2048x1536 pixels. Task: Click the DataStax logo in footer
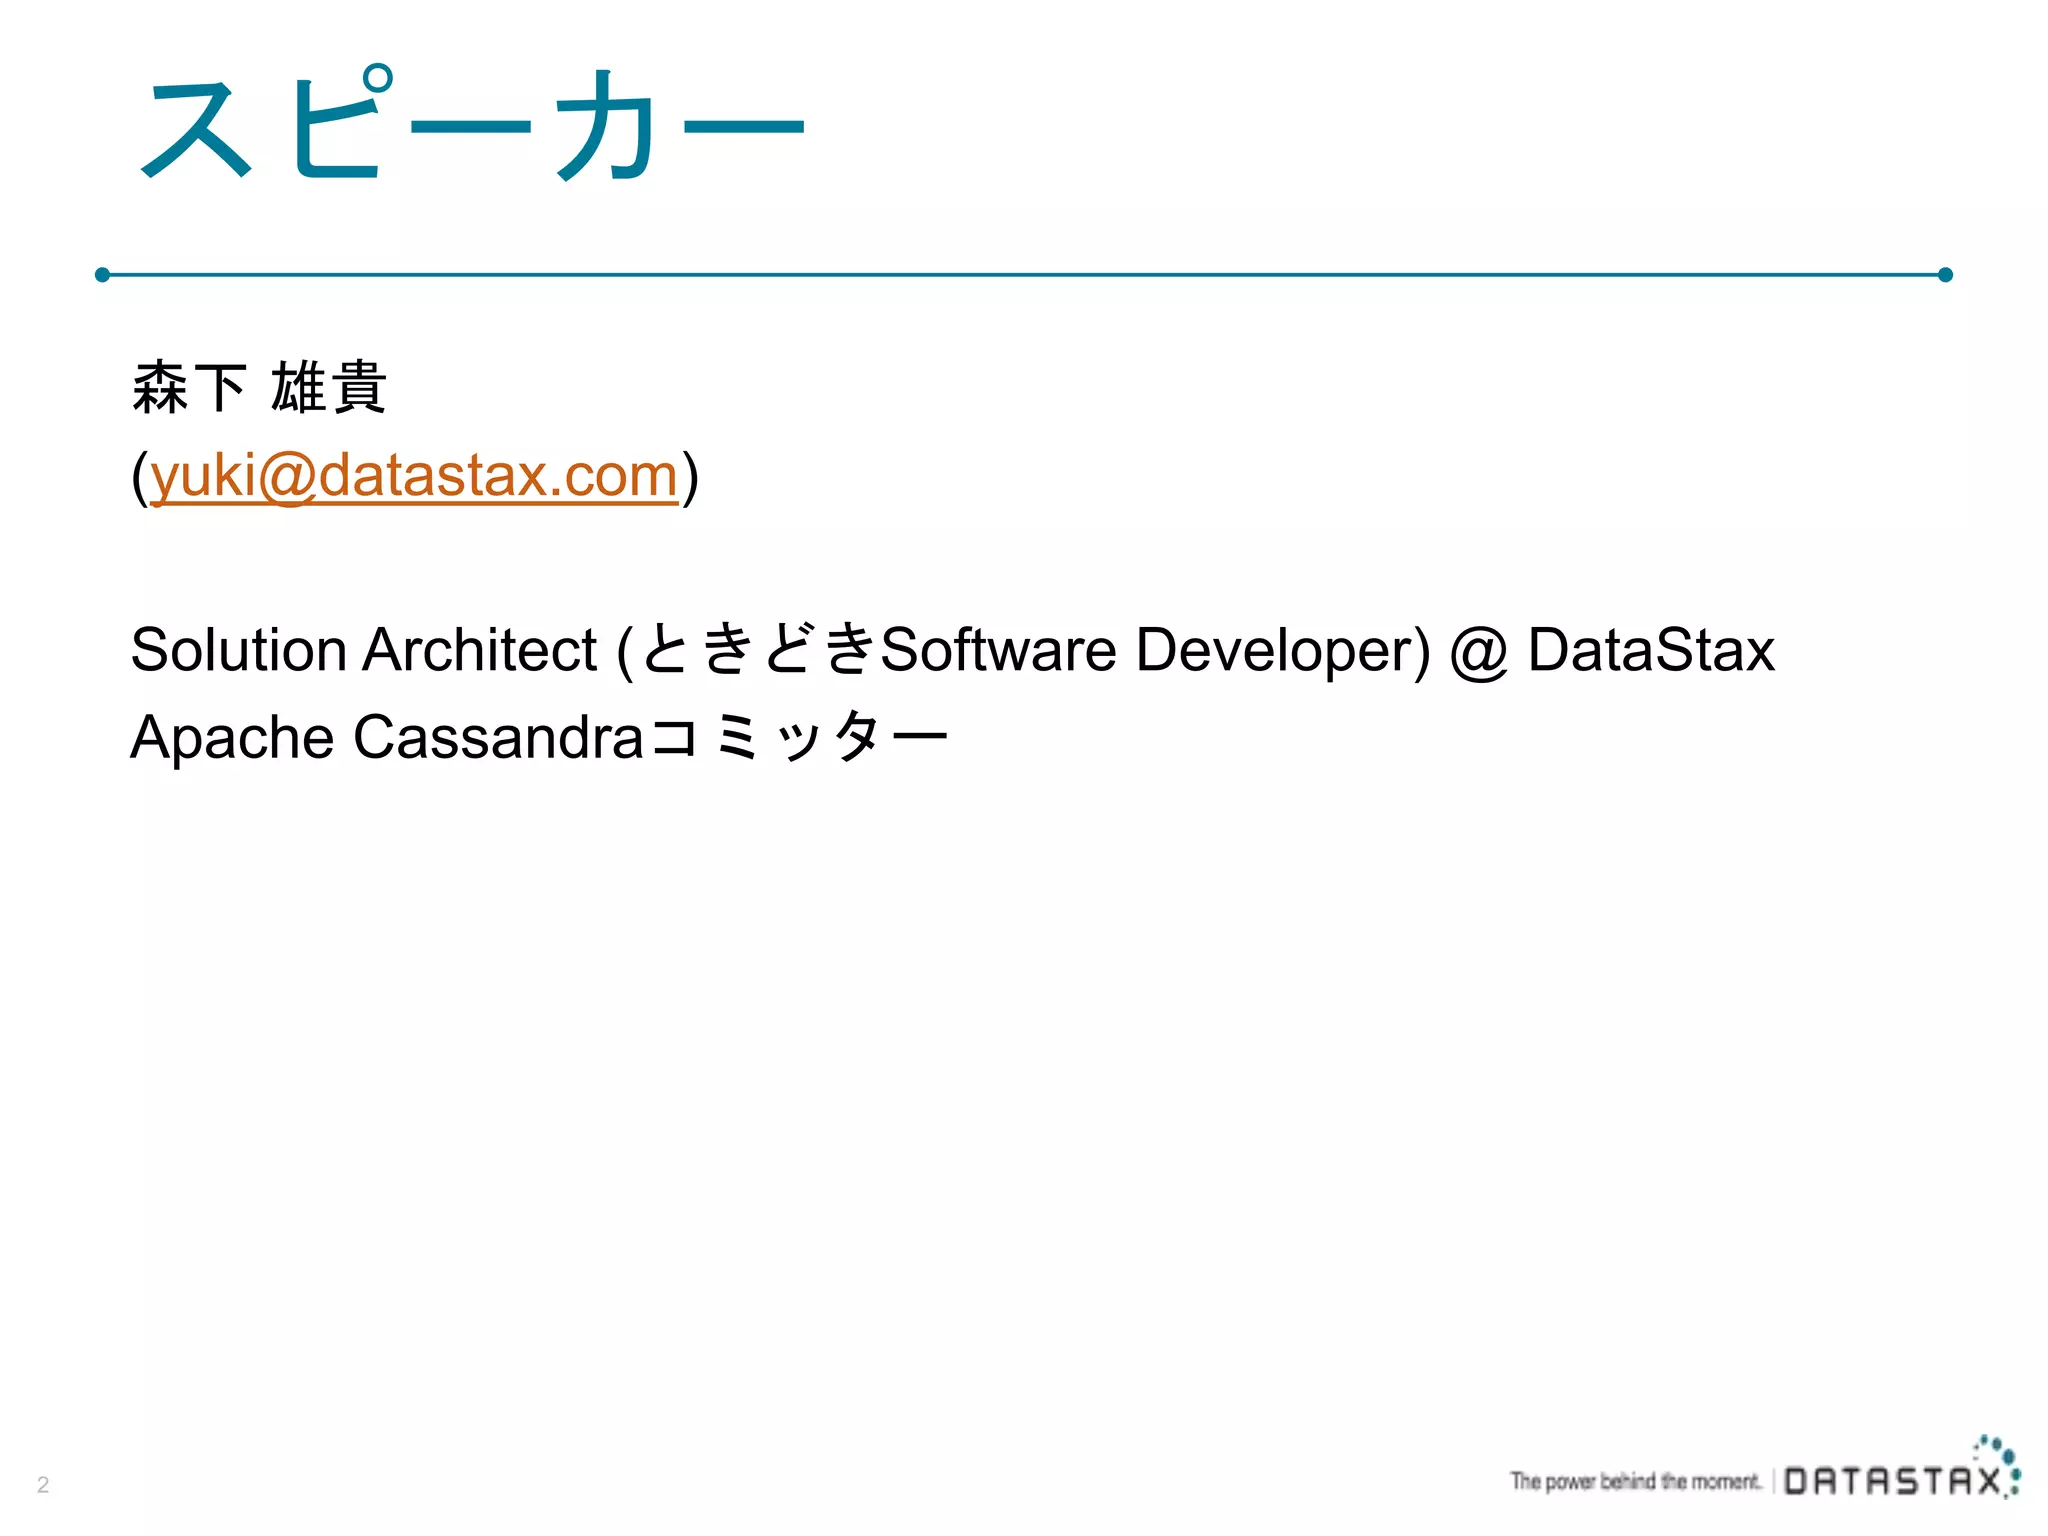click(1903, 1468)
